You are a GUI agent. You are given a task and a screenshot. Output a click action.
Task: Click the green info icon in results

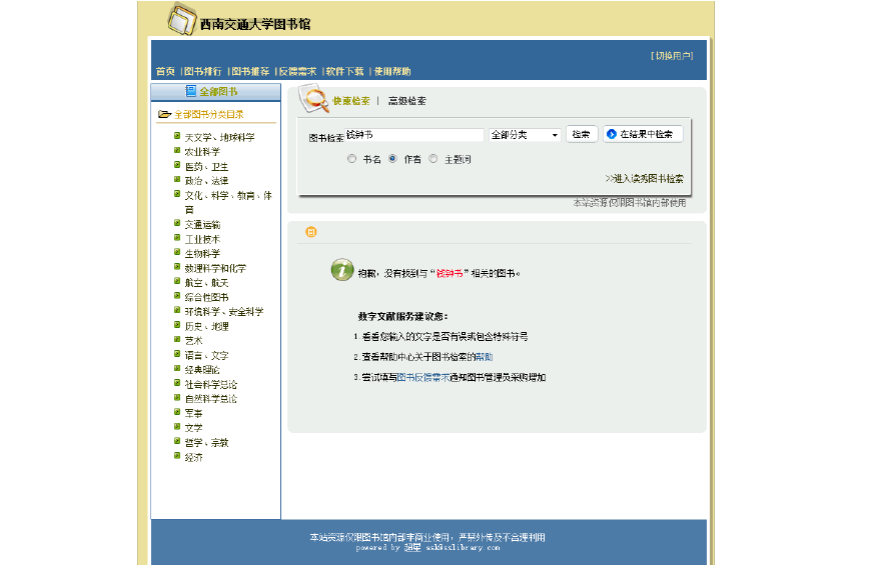[x=342, y=270]
